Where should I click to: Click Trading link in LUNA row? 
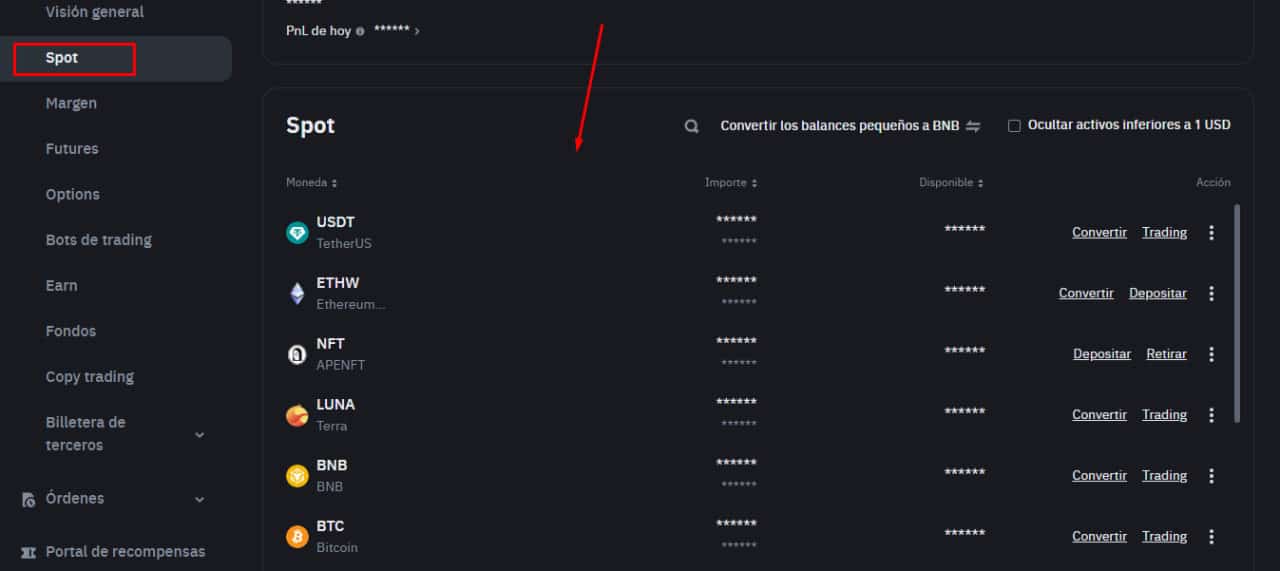point(1165,415)
